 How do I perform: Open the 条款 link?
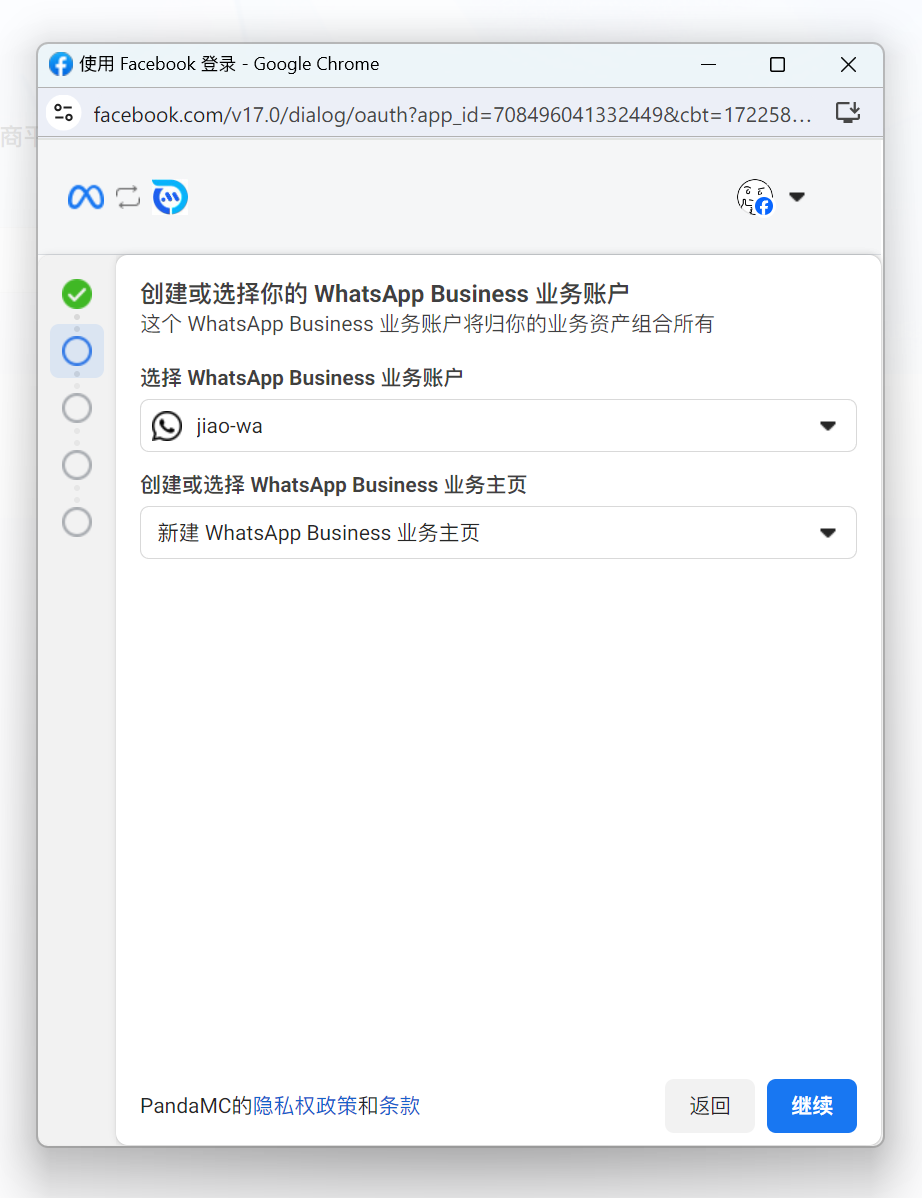[400, 1106]
